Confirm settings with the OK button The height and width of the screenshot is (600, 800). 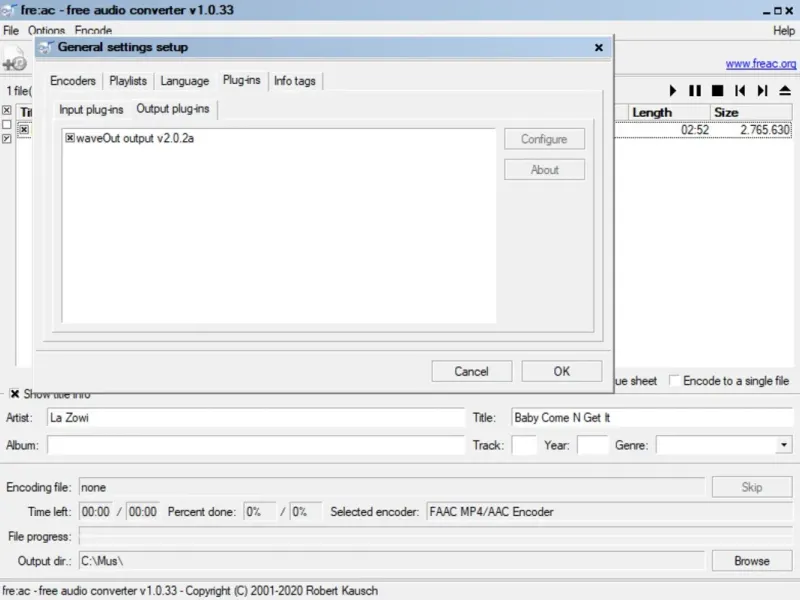tap(562, 371)
